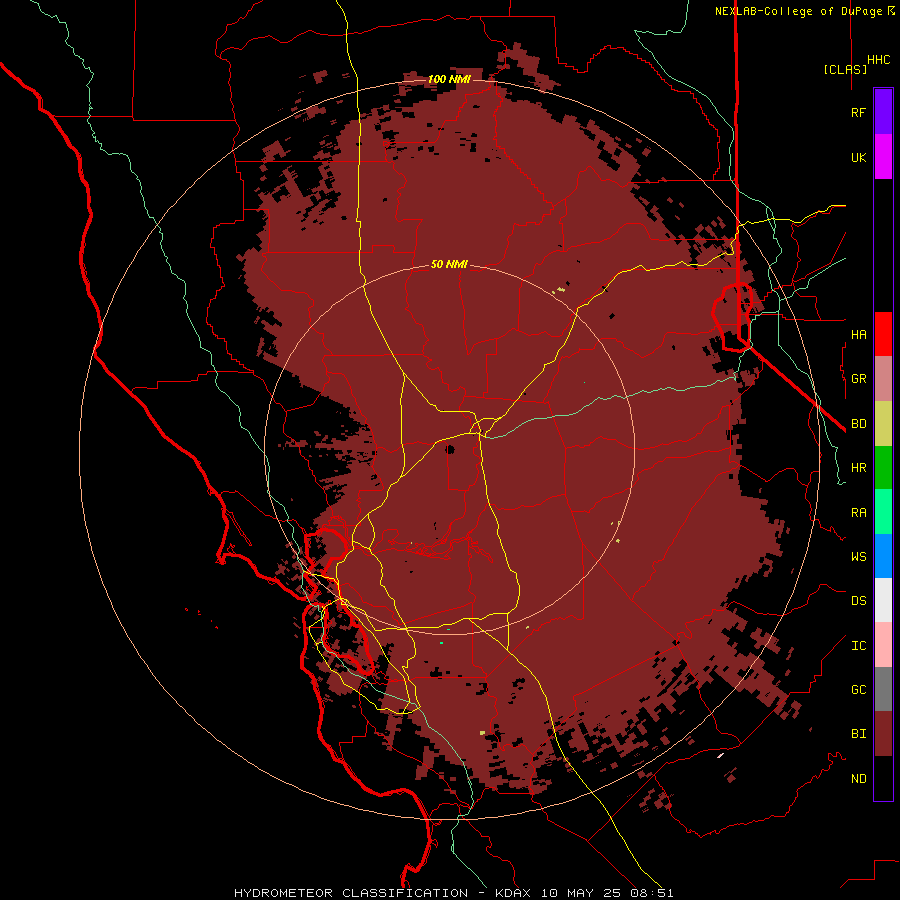The width and height of the screenshot is (900, 900).
Task: Click the WS blue legend swatch
Action: click(x=883, y=556)
